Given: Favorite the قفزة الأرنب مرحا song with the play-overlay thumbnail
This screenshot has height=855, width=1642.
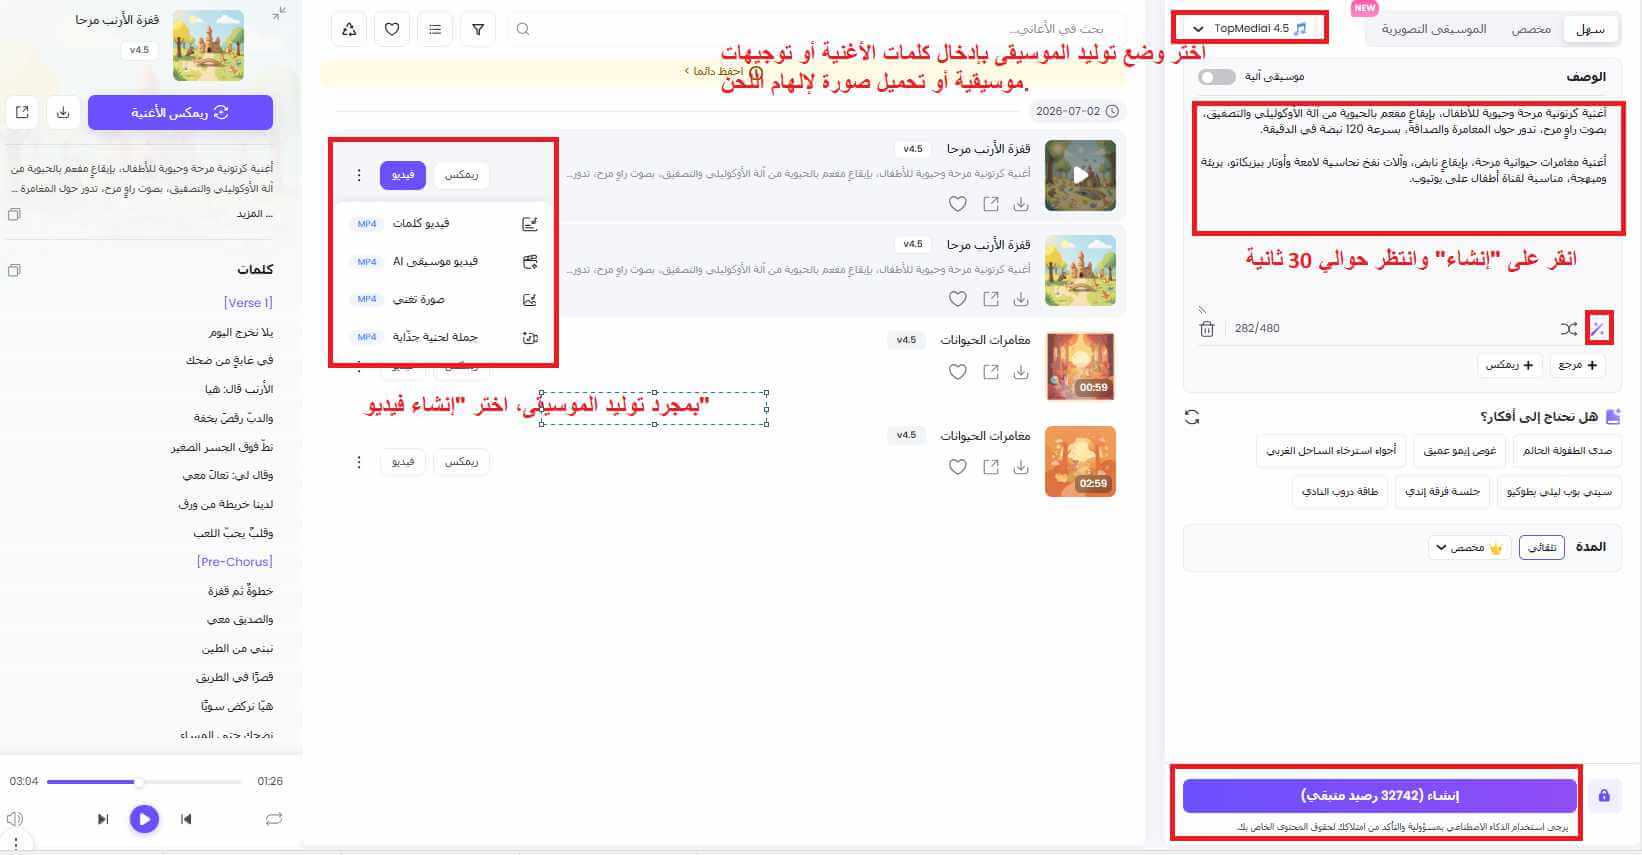Looking at the screenshot, I should click(x=958, y=204).
